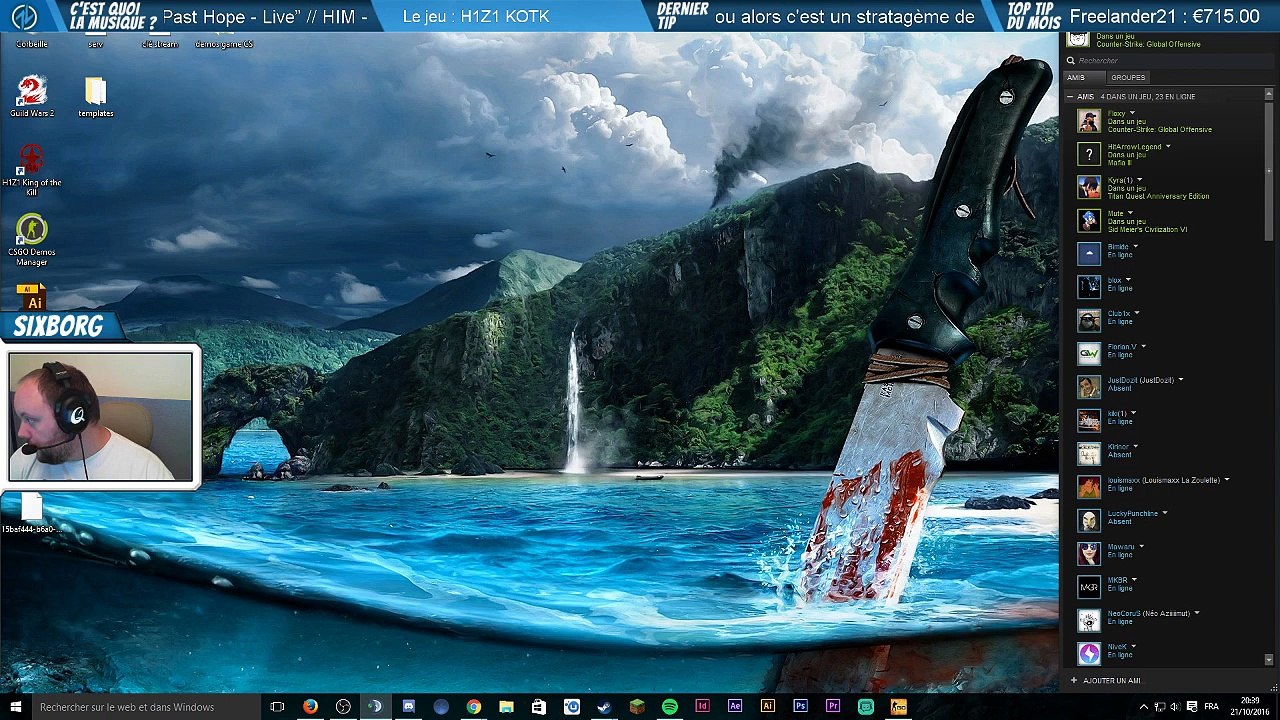Open the taskbar clock and date
1280x720 pixels.
(1250, 707)
